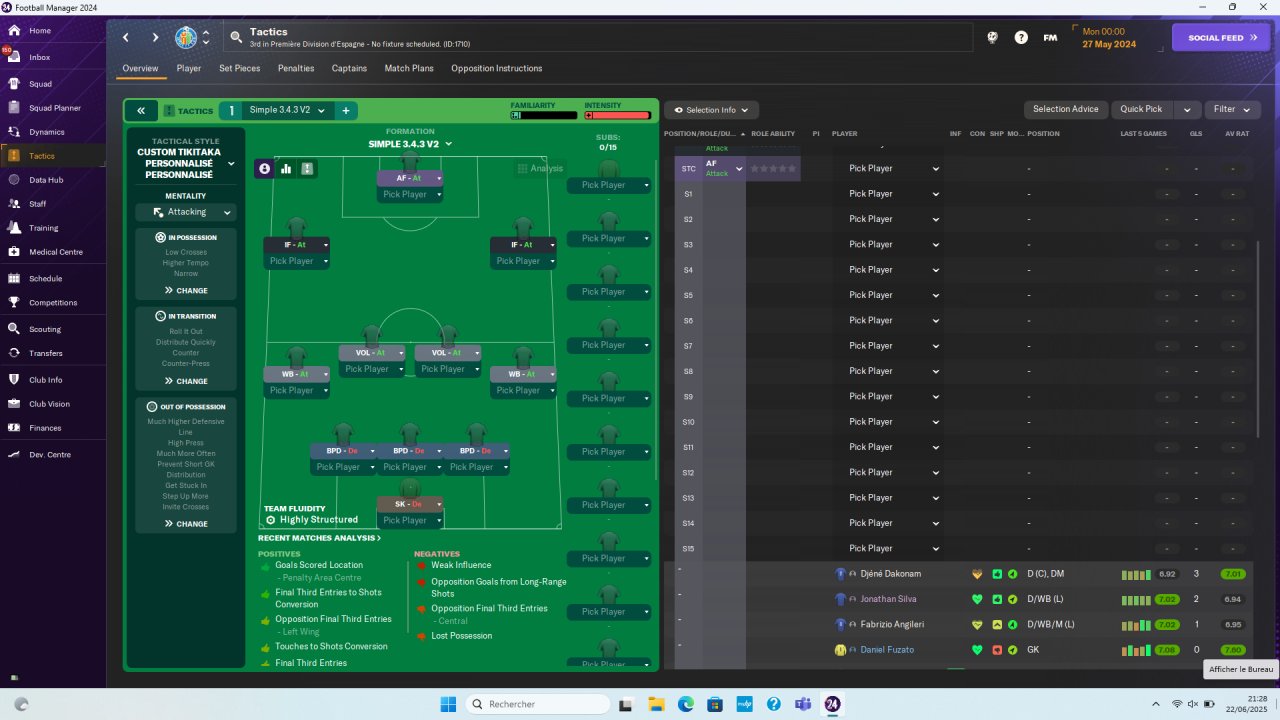Navigate forward with the right arrow

(x=155, y=37)
